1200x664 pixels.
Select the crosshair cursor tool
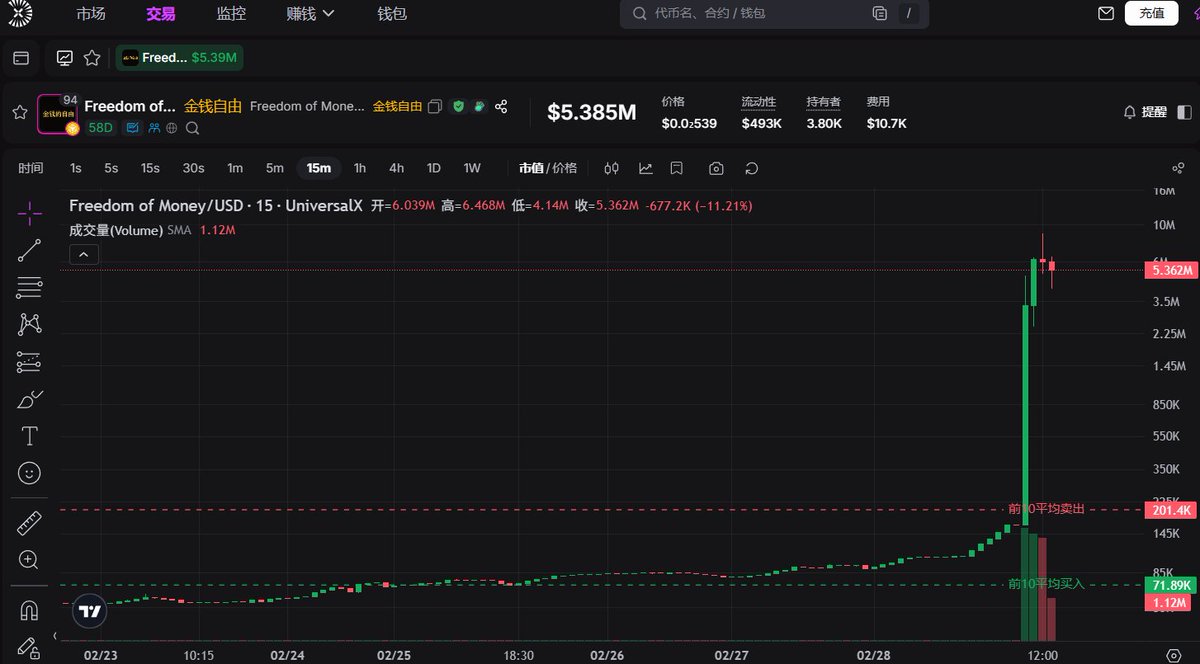30,212
